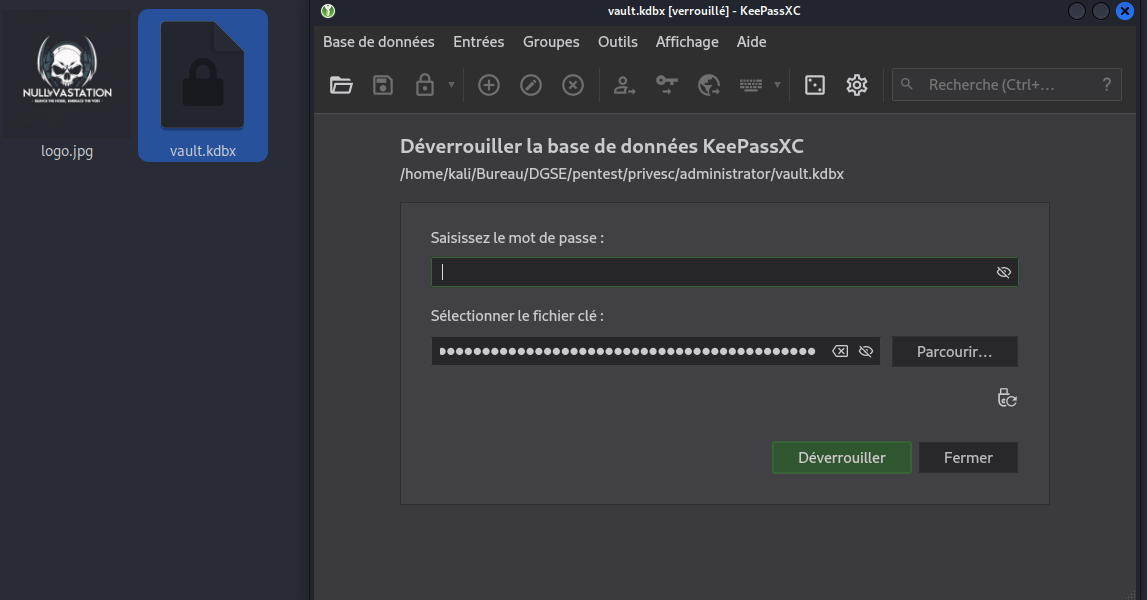Click the Parcourir… button
The width and height of the screenshot is (1147, 600).
click(x=955, y=351)
